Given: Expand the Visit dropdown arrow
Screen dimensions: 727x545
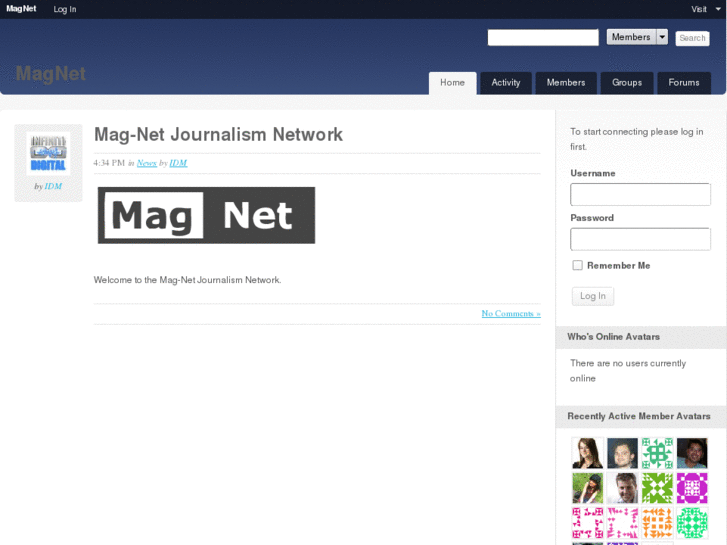Looking at the screenshot, I should click(718, 9).
